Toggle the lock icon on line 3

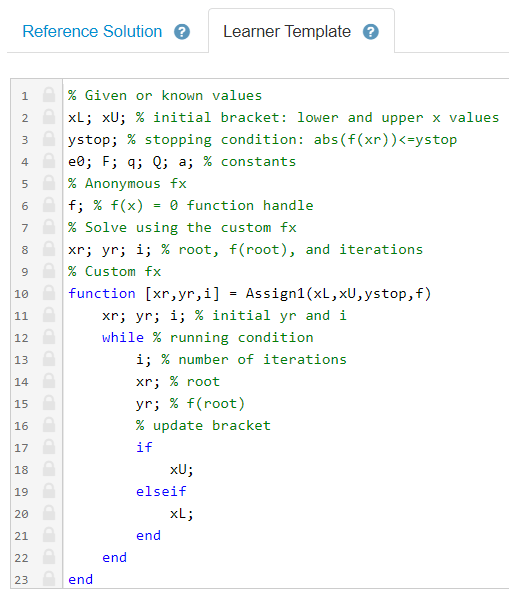click(x=49, y=139)
